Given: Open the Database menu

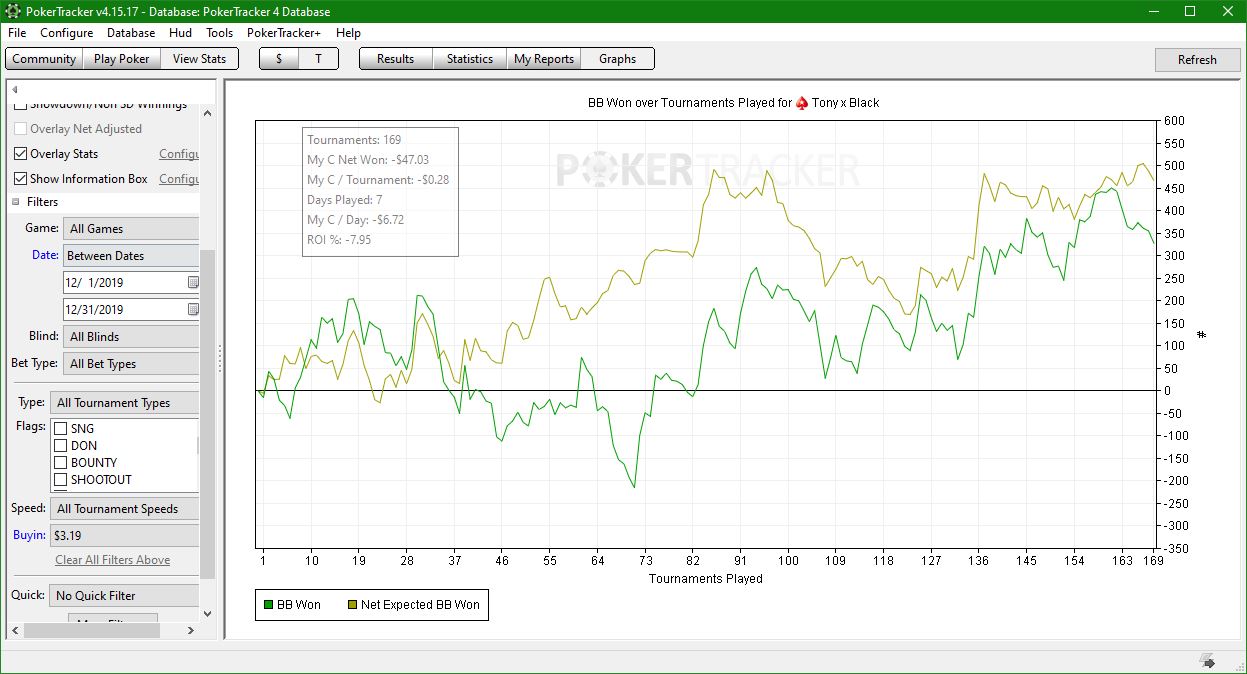Looking at the screenshot, I should coord(131,33).
